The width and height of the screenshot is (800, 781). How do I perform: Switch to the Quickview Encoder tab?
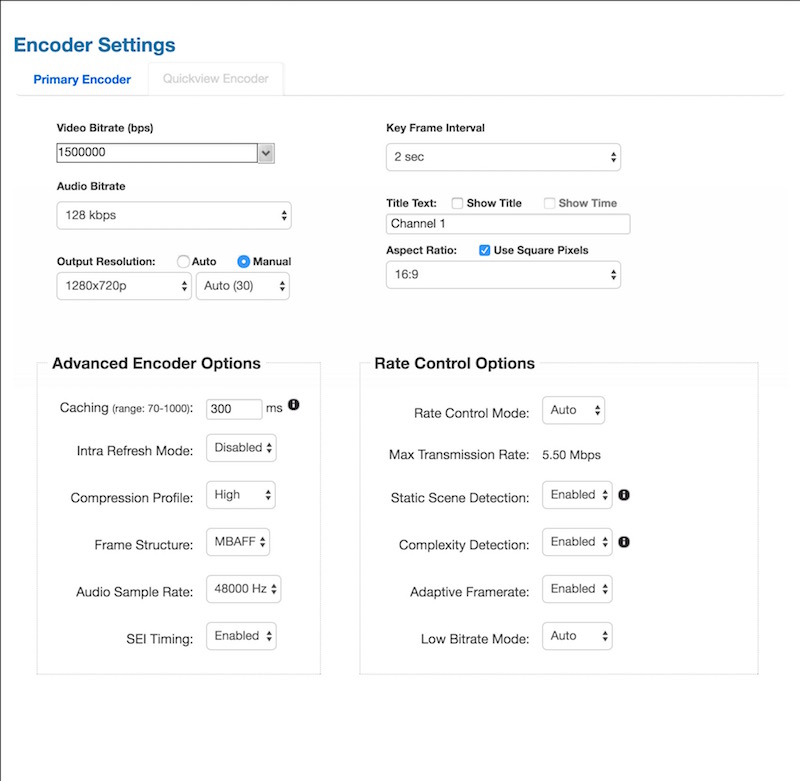pos(215,79)
